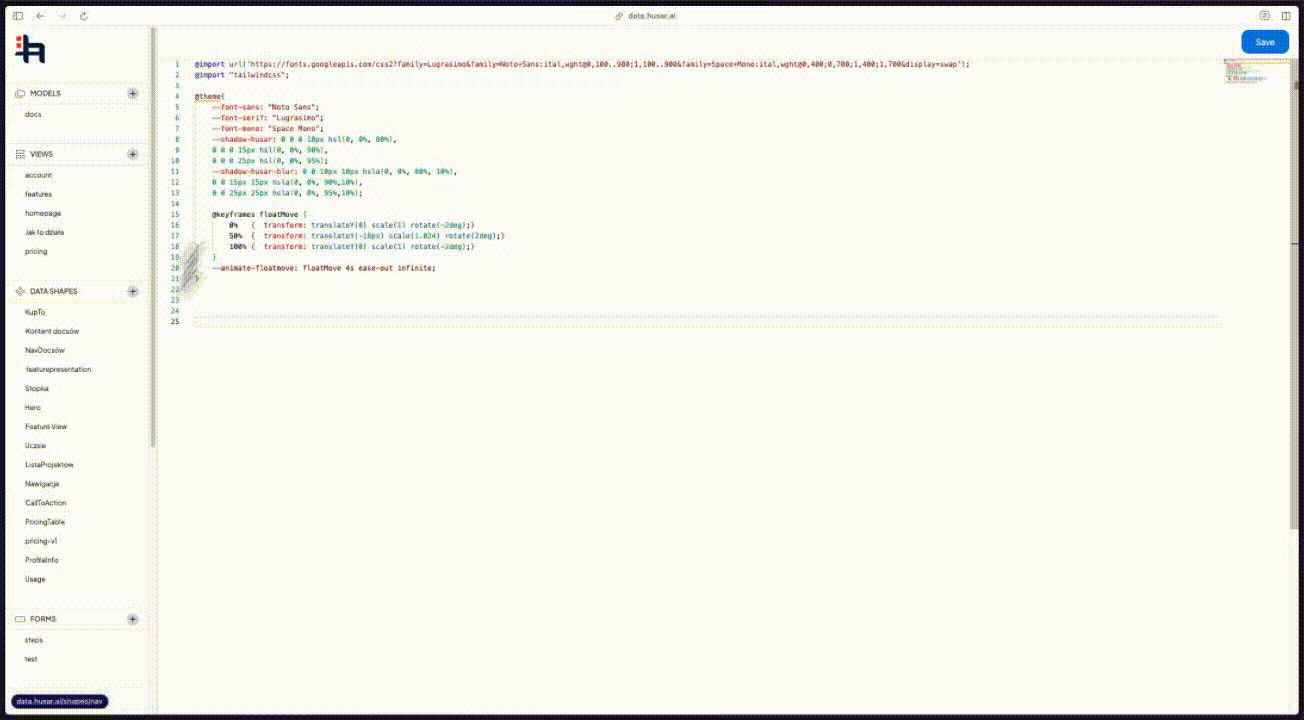Click the FORMS section icon
Image resolution: width=1304 pixels, height=720 pixels.
point(20,619)
